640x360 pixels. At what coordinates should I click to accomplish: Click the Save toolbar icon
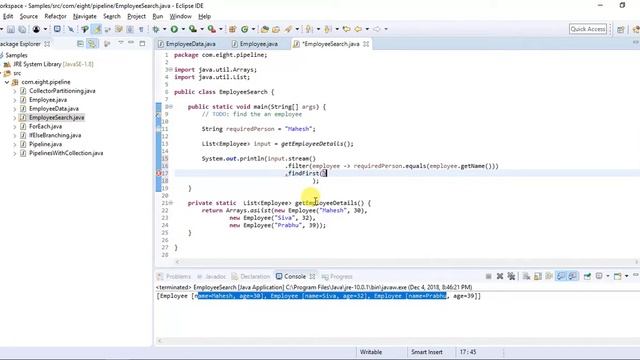pos(11,29)
